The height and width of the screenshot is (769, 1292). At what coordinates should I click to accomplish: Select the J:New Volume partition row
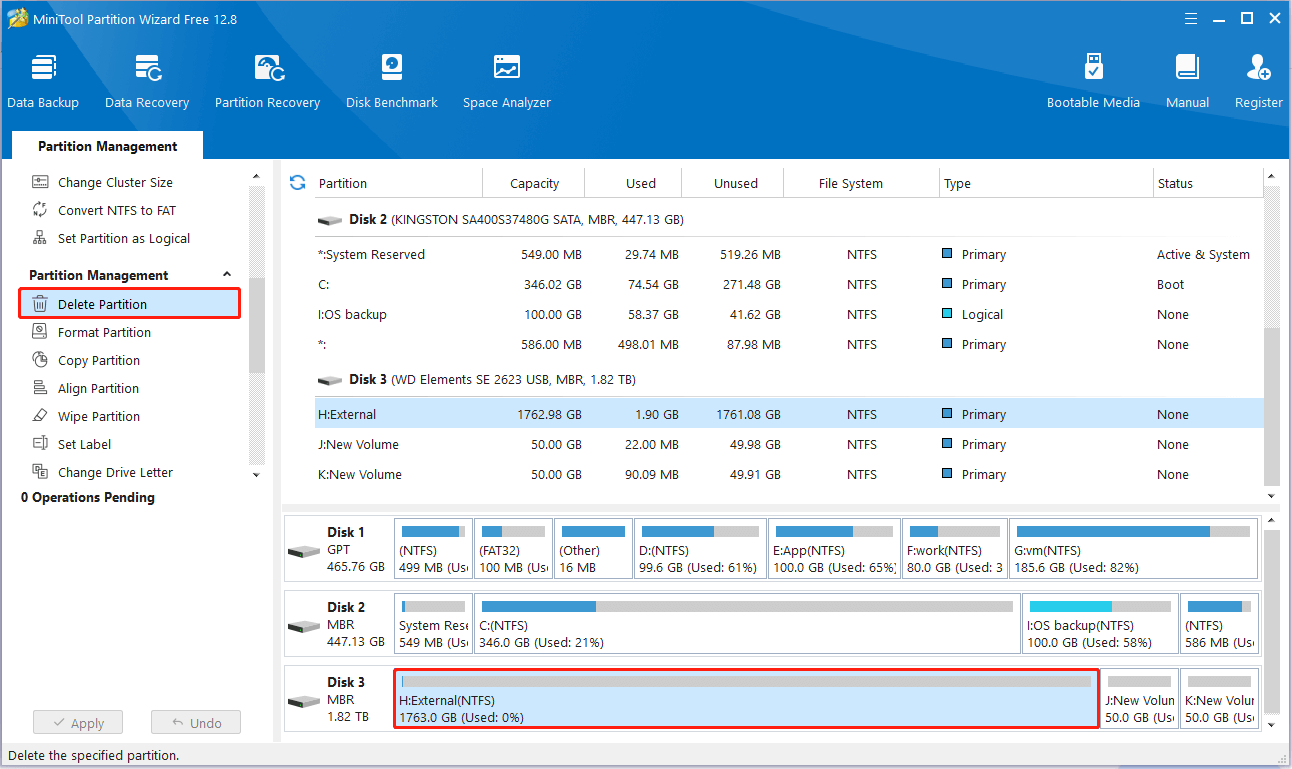(788, 444)
